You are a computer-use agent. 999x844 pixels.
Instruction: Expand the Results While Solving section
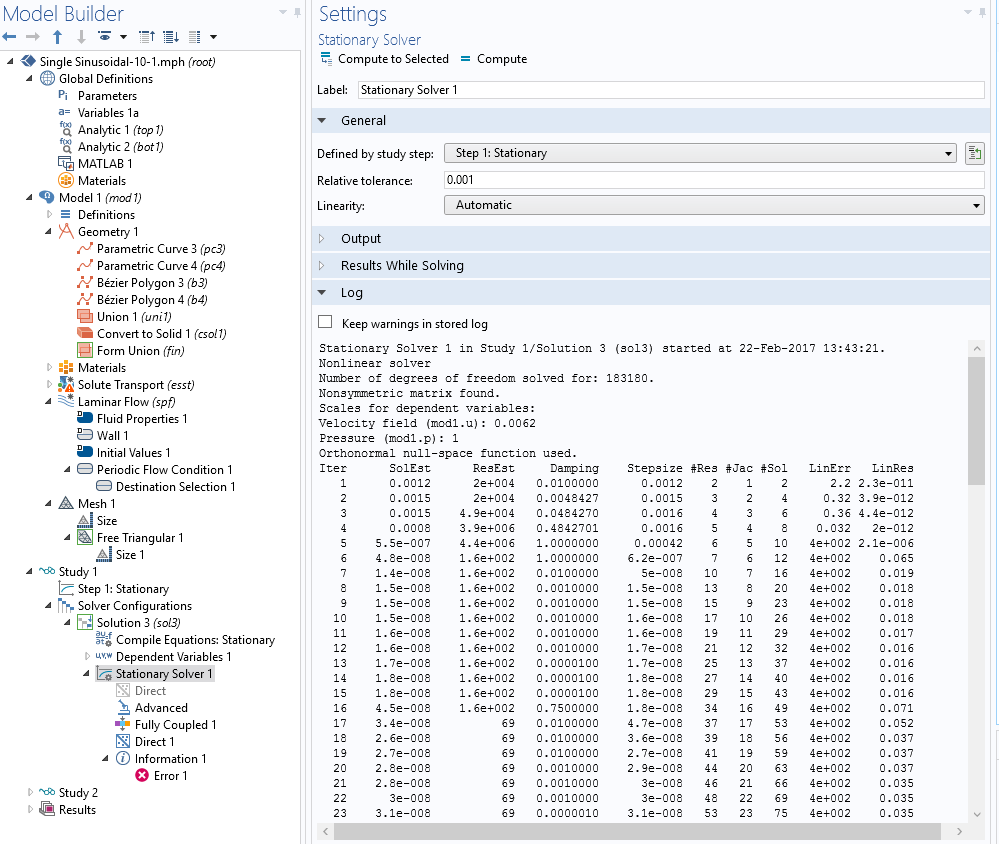tap(402, 266)
